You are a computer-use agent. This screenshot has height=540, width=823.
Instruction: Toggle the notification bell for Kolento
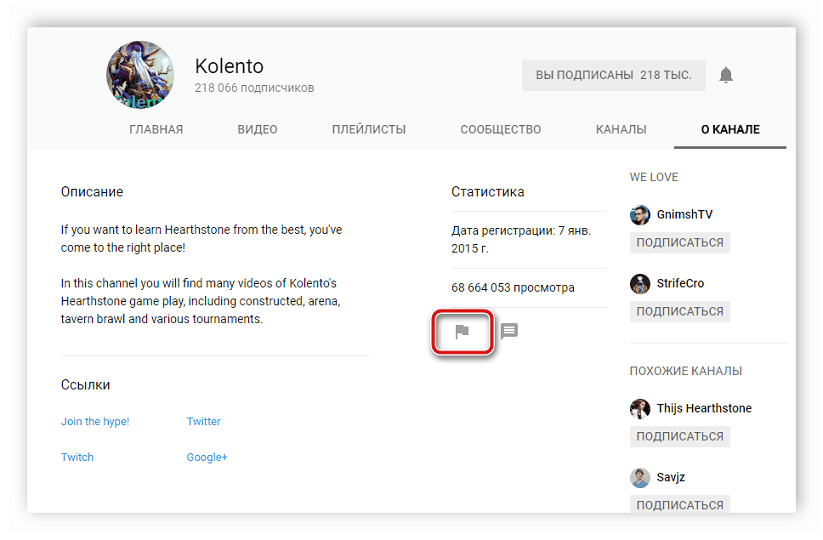[726, 75]
